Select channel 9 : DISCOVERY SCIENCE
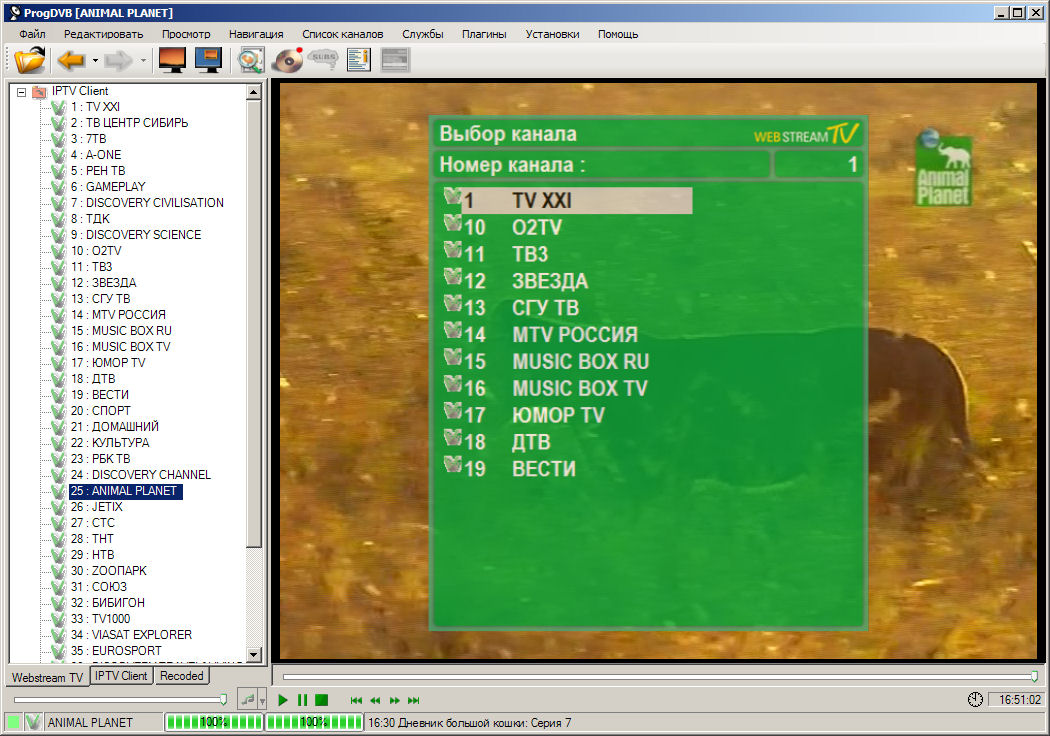Image resolution: width=1050 pixels, height=736 pixels. pyautogui.click(x=135, y=234)
